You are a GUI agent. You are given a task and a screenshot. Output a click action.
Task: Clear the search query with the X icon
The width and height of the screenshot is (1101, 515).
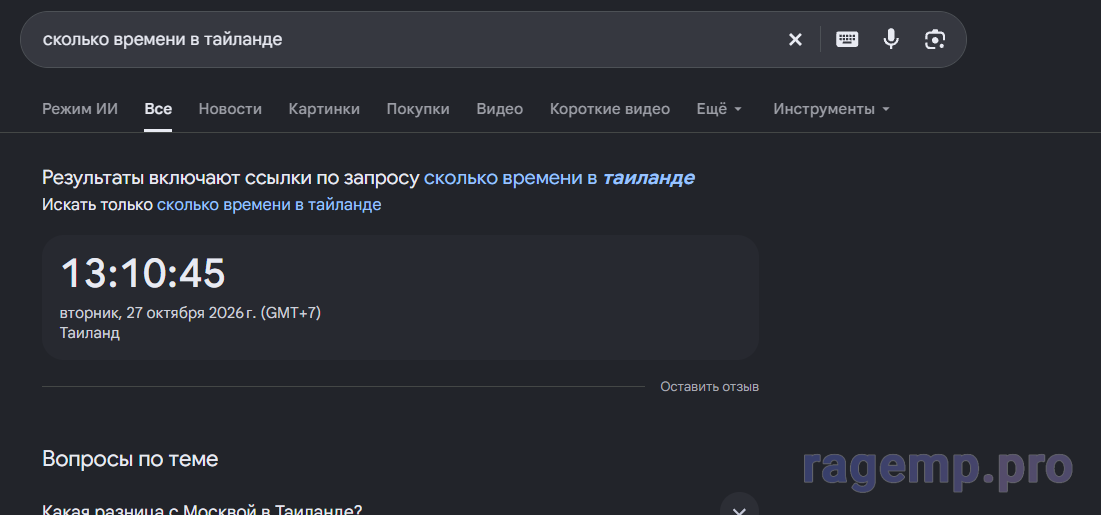pos(795,39)
